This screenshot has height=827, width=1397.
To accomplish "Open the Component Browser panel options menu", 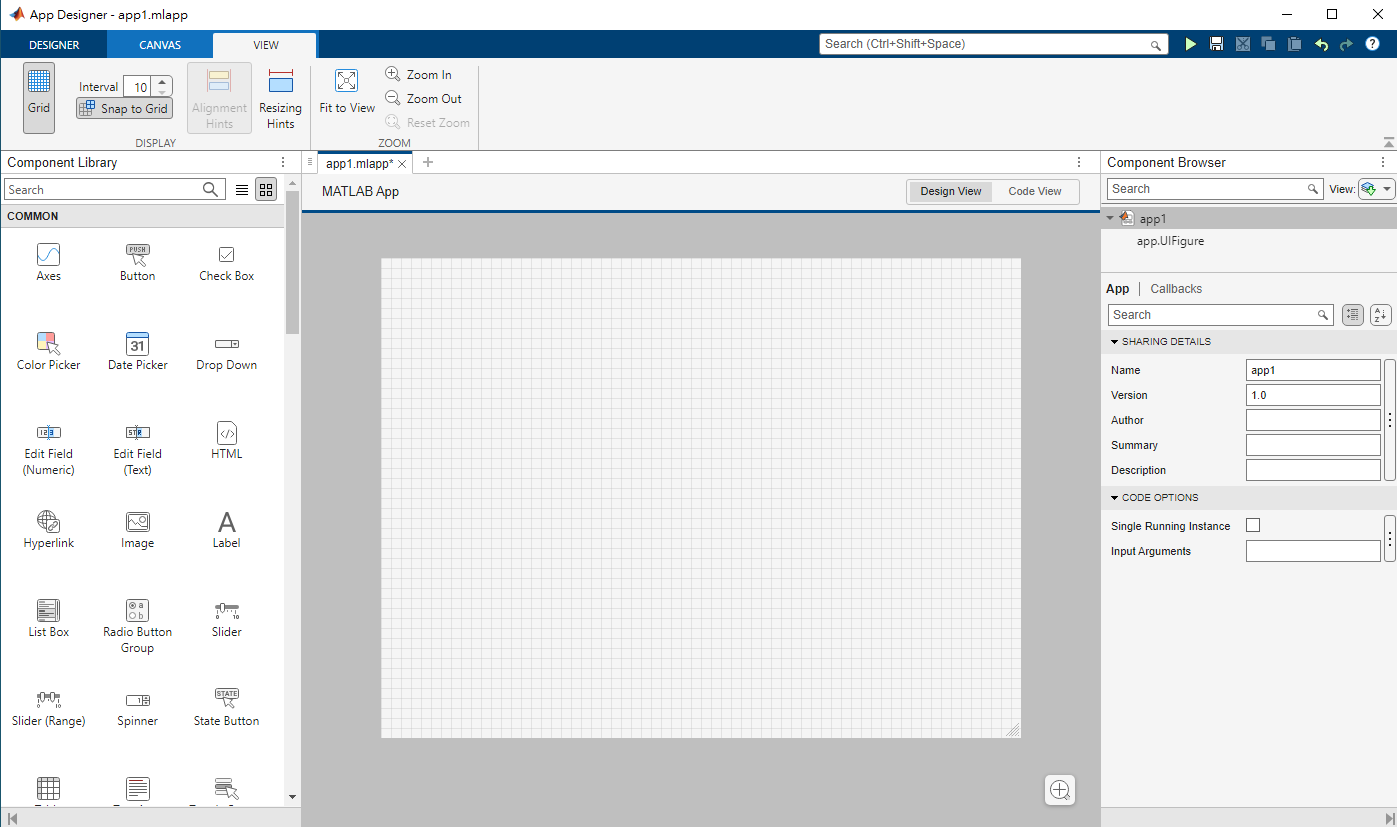I will coord(1384,162).
